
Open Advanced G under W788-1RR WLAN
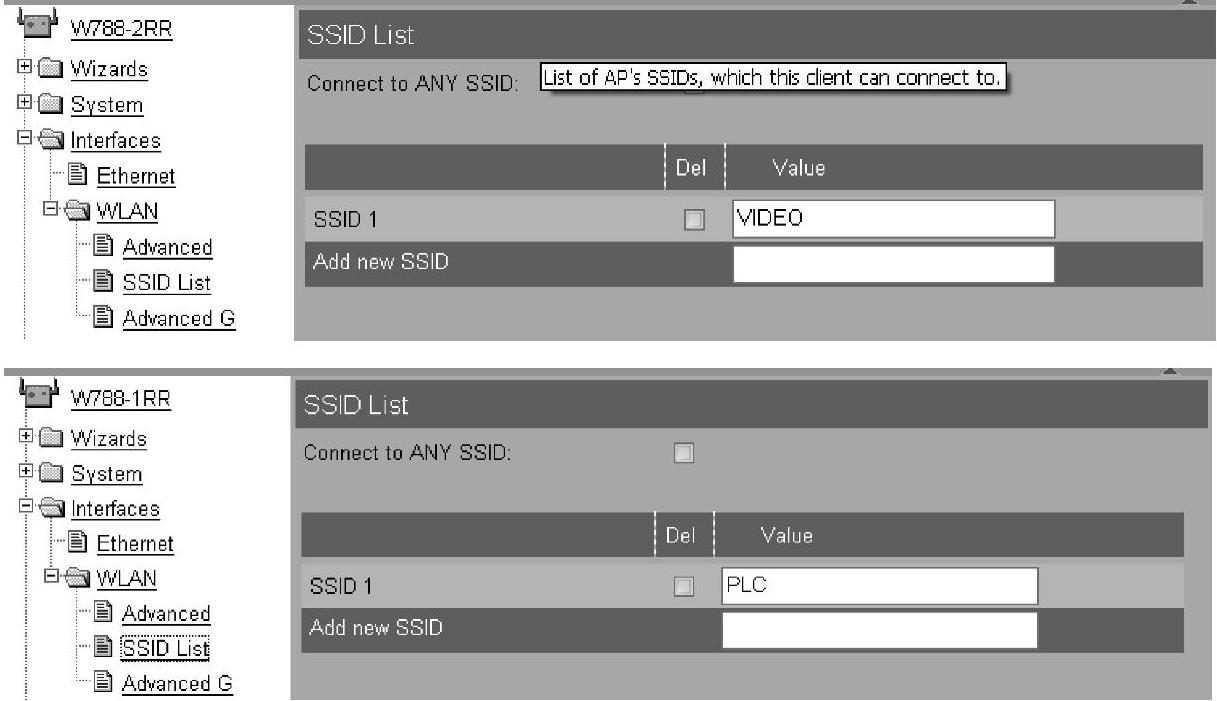(x=177, y=684)
